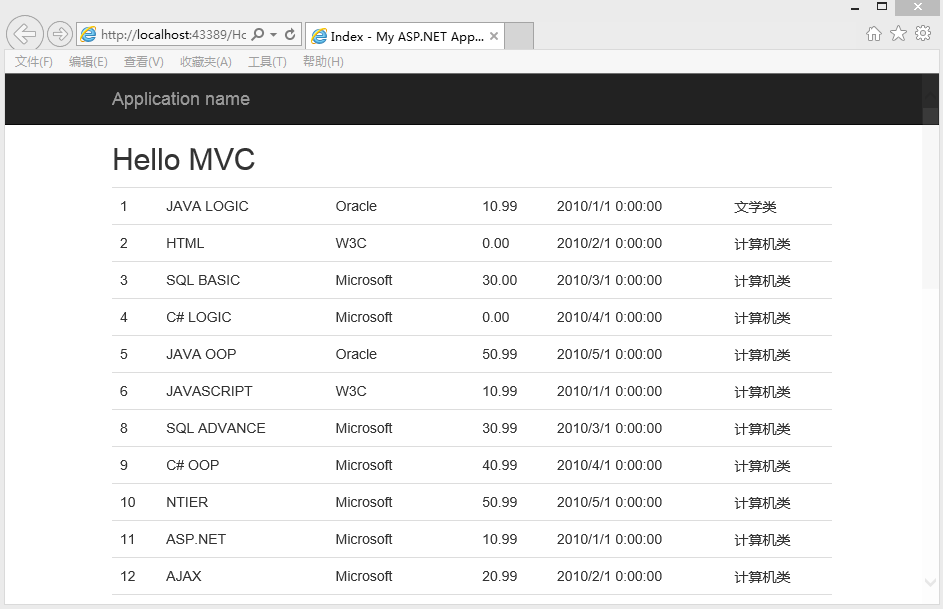Select the AJAX cell

(x=183, y=576)
